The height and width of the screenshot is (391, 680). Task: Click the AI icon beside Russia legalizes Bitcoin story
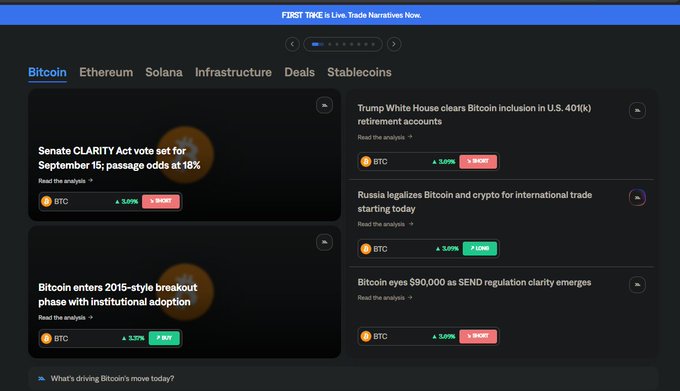pos(637,198)
